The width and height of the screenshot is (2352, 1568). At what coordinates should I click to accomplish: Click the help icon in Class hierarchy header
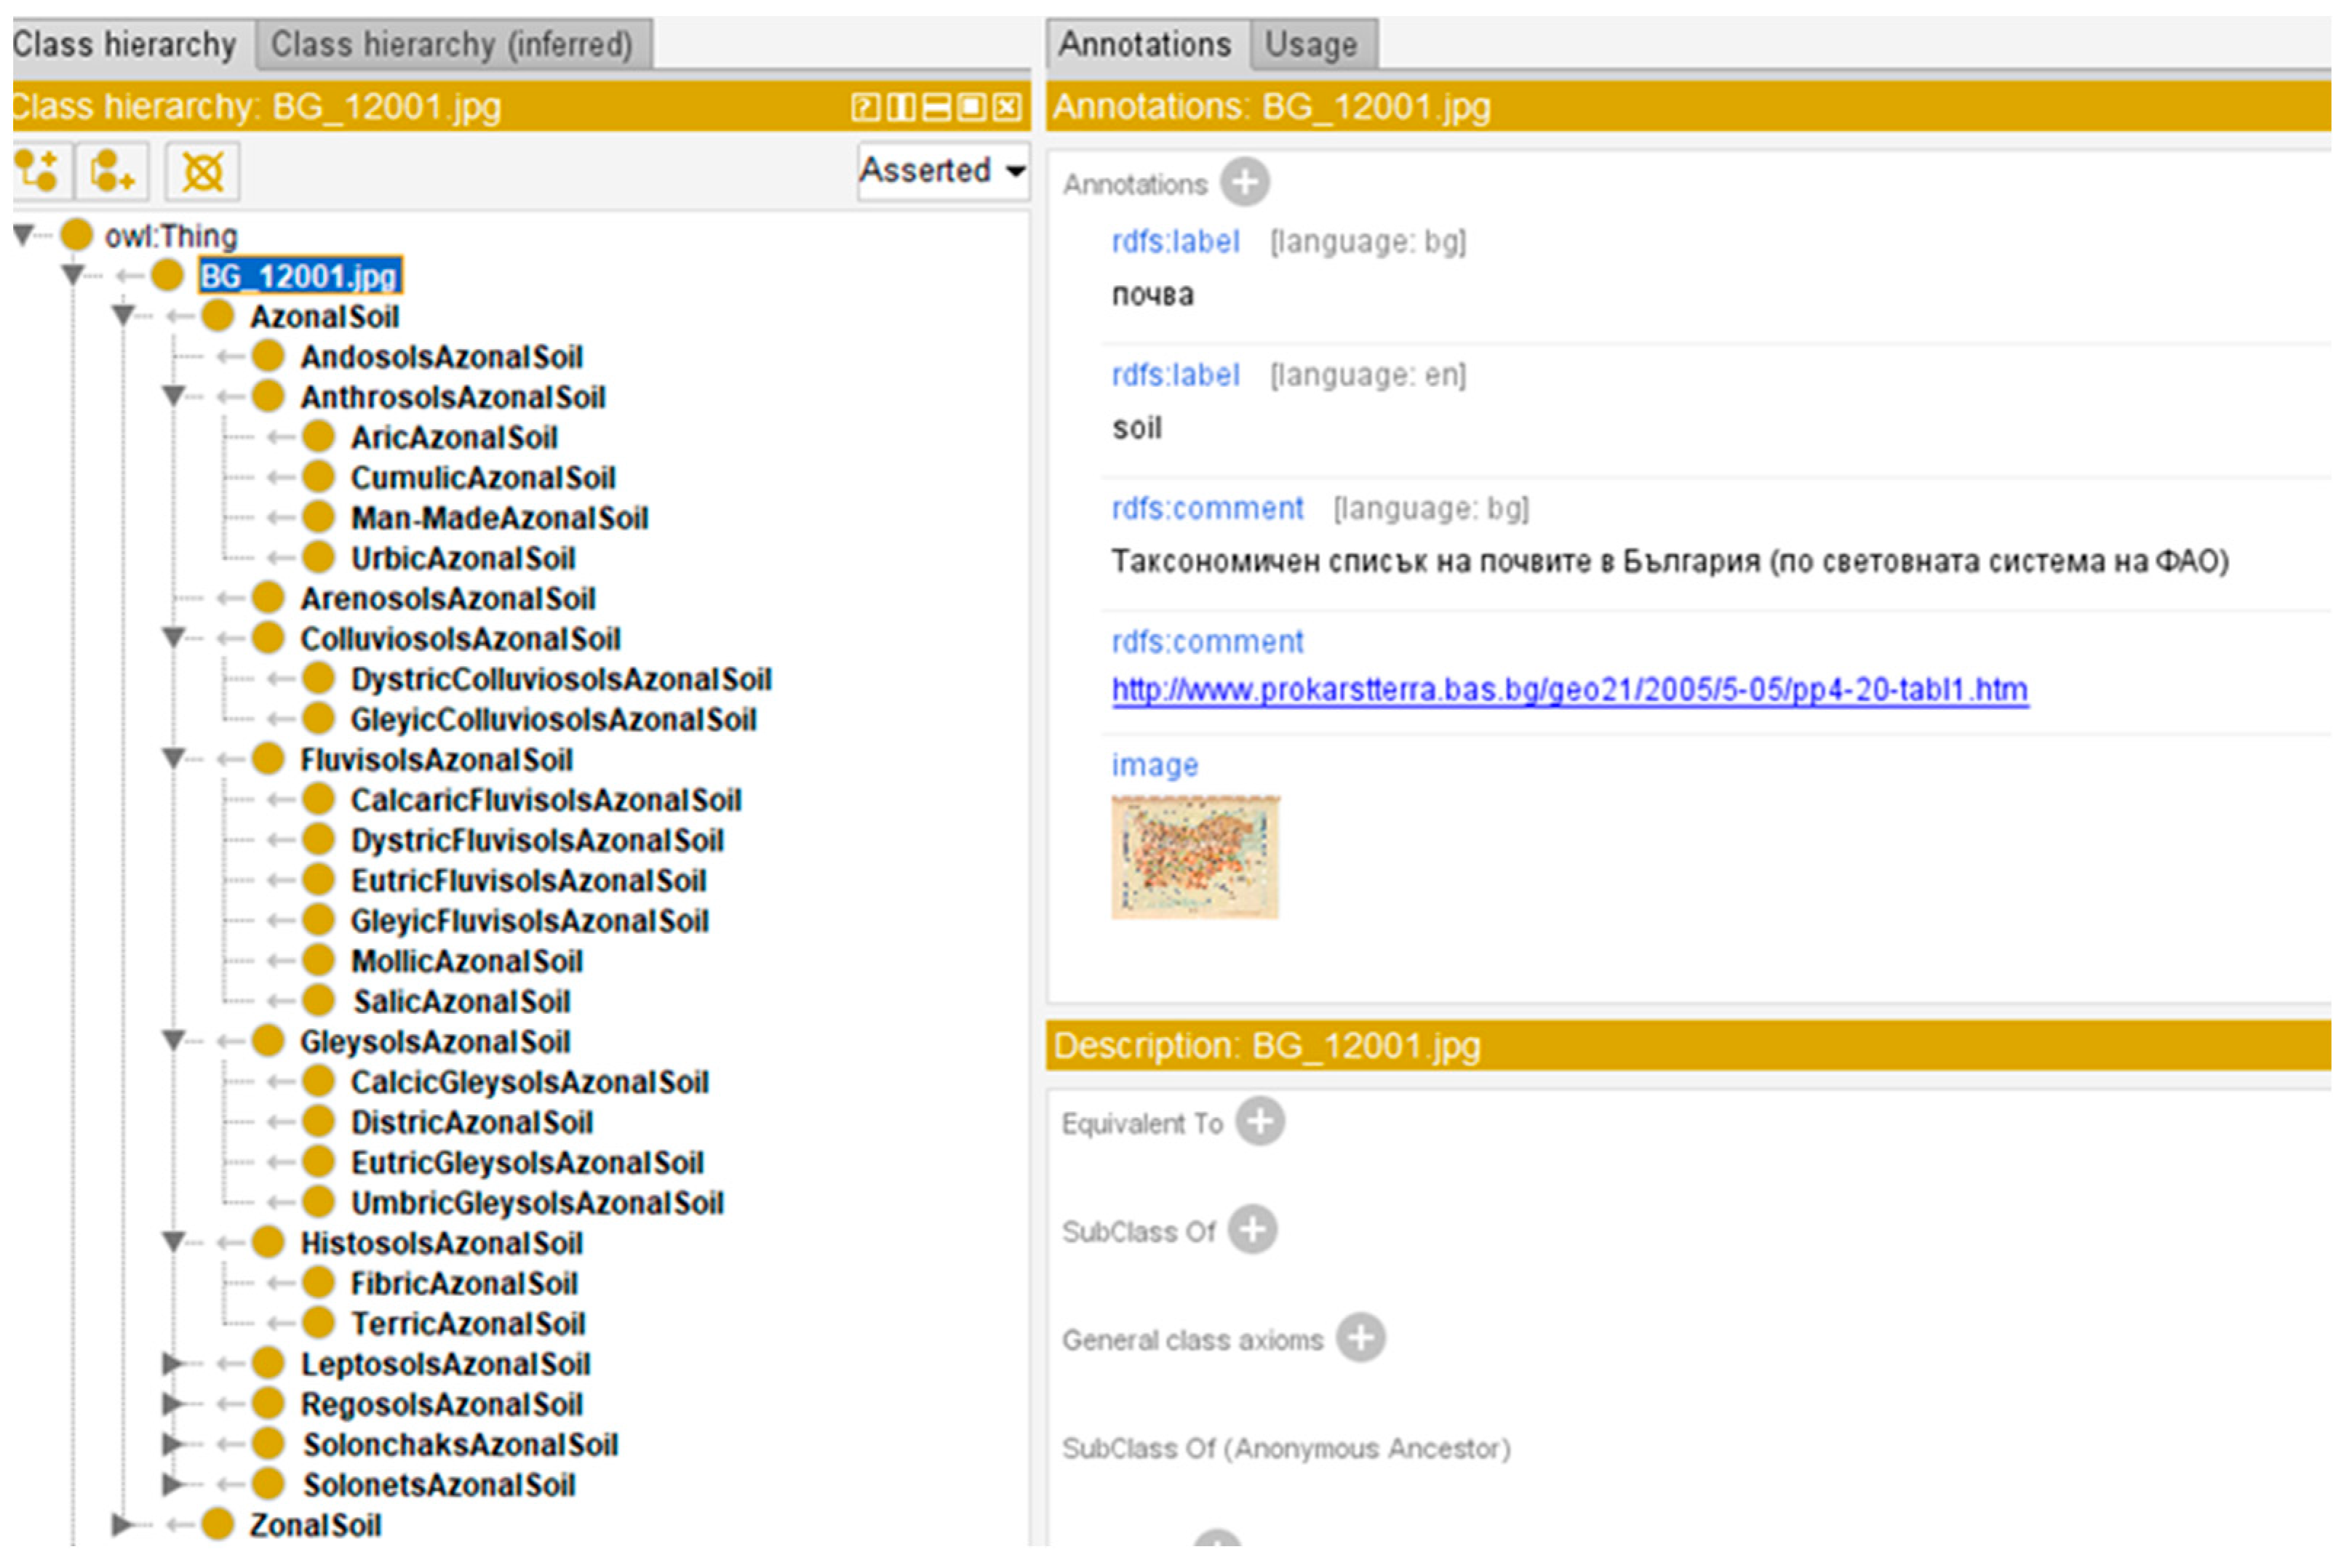(x=864, y=107)
